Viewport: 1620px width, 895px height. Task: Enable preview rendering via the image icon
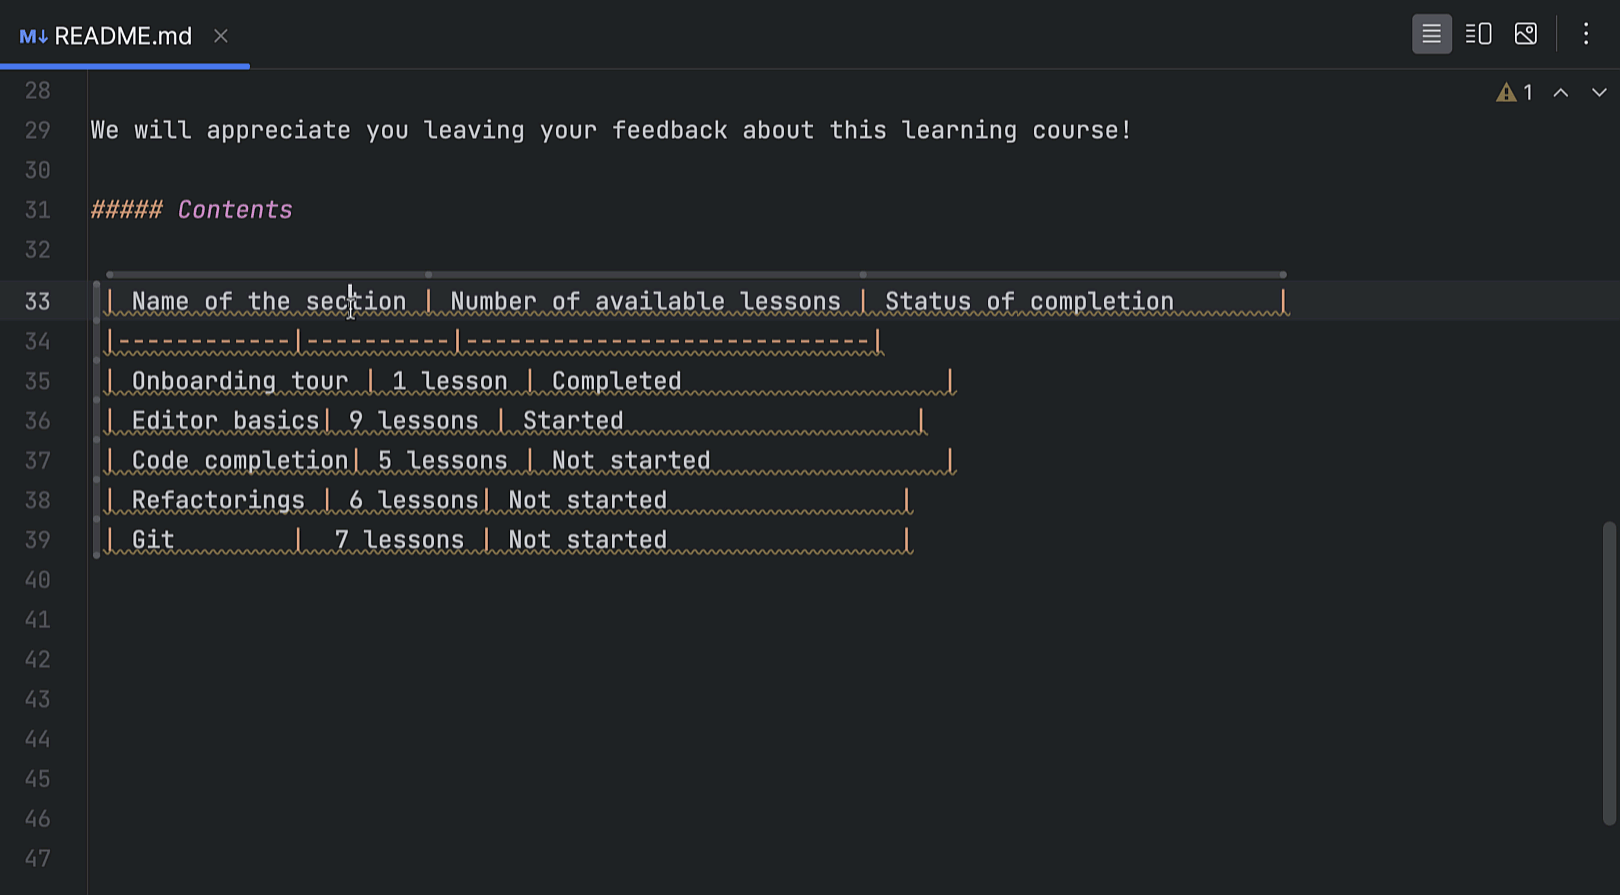1526,33
